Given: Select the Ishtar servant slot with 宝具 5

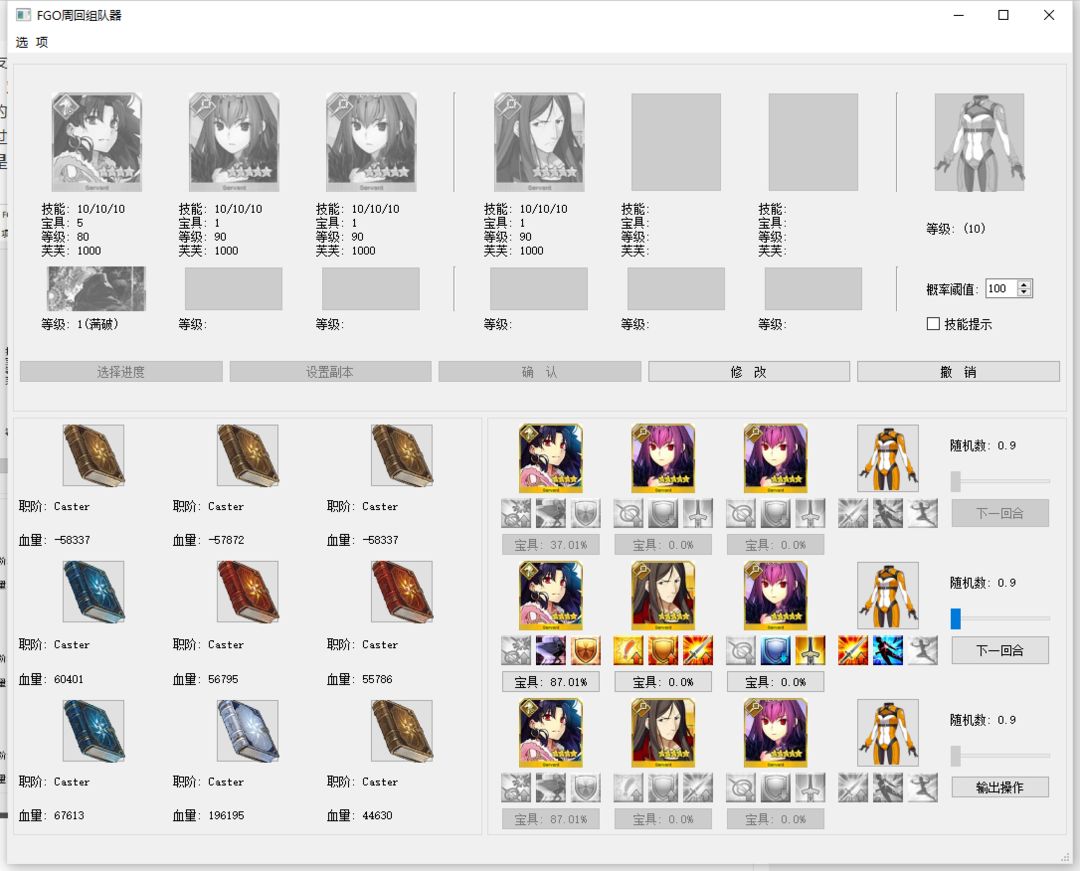Looking at the screenshot, I should [96, 143].
